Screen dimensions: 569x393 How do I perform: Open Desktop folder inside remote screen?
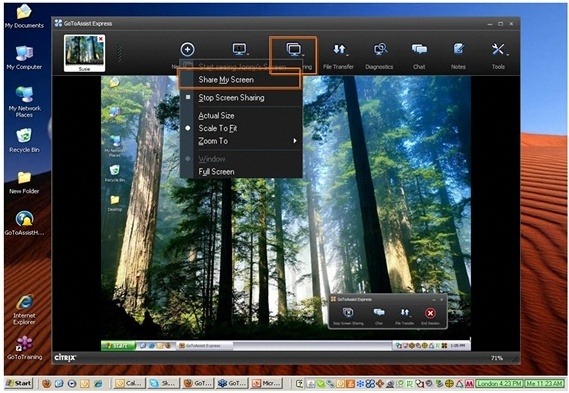[x=115, y=203]
